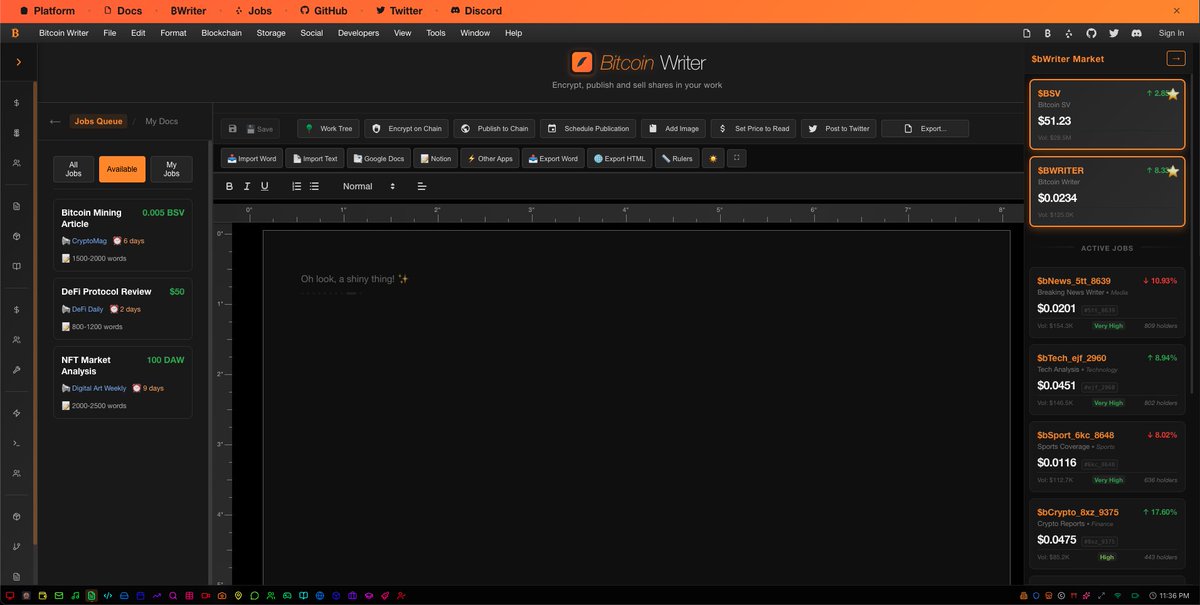Click Post to Twitter button
This screenshot has height=605, width=1200.
838,129
